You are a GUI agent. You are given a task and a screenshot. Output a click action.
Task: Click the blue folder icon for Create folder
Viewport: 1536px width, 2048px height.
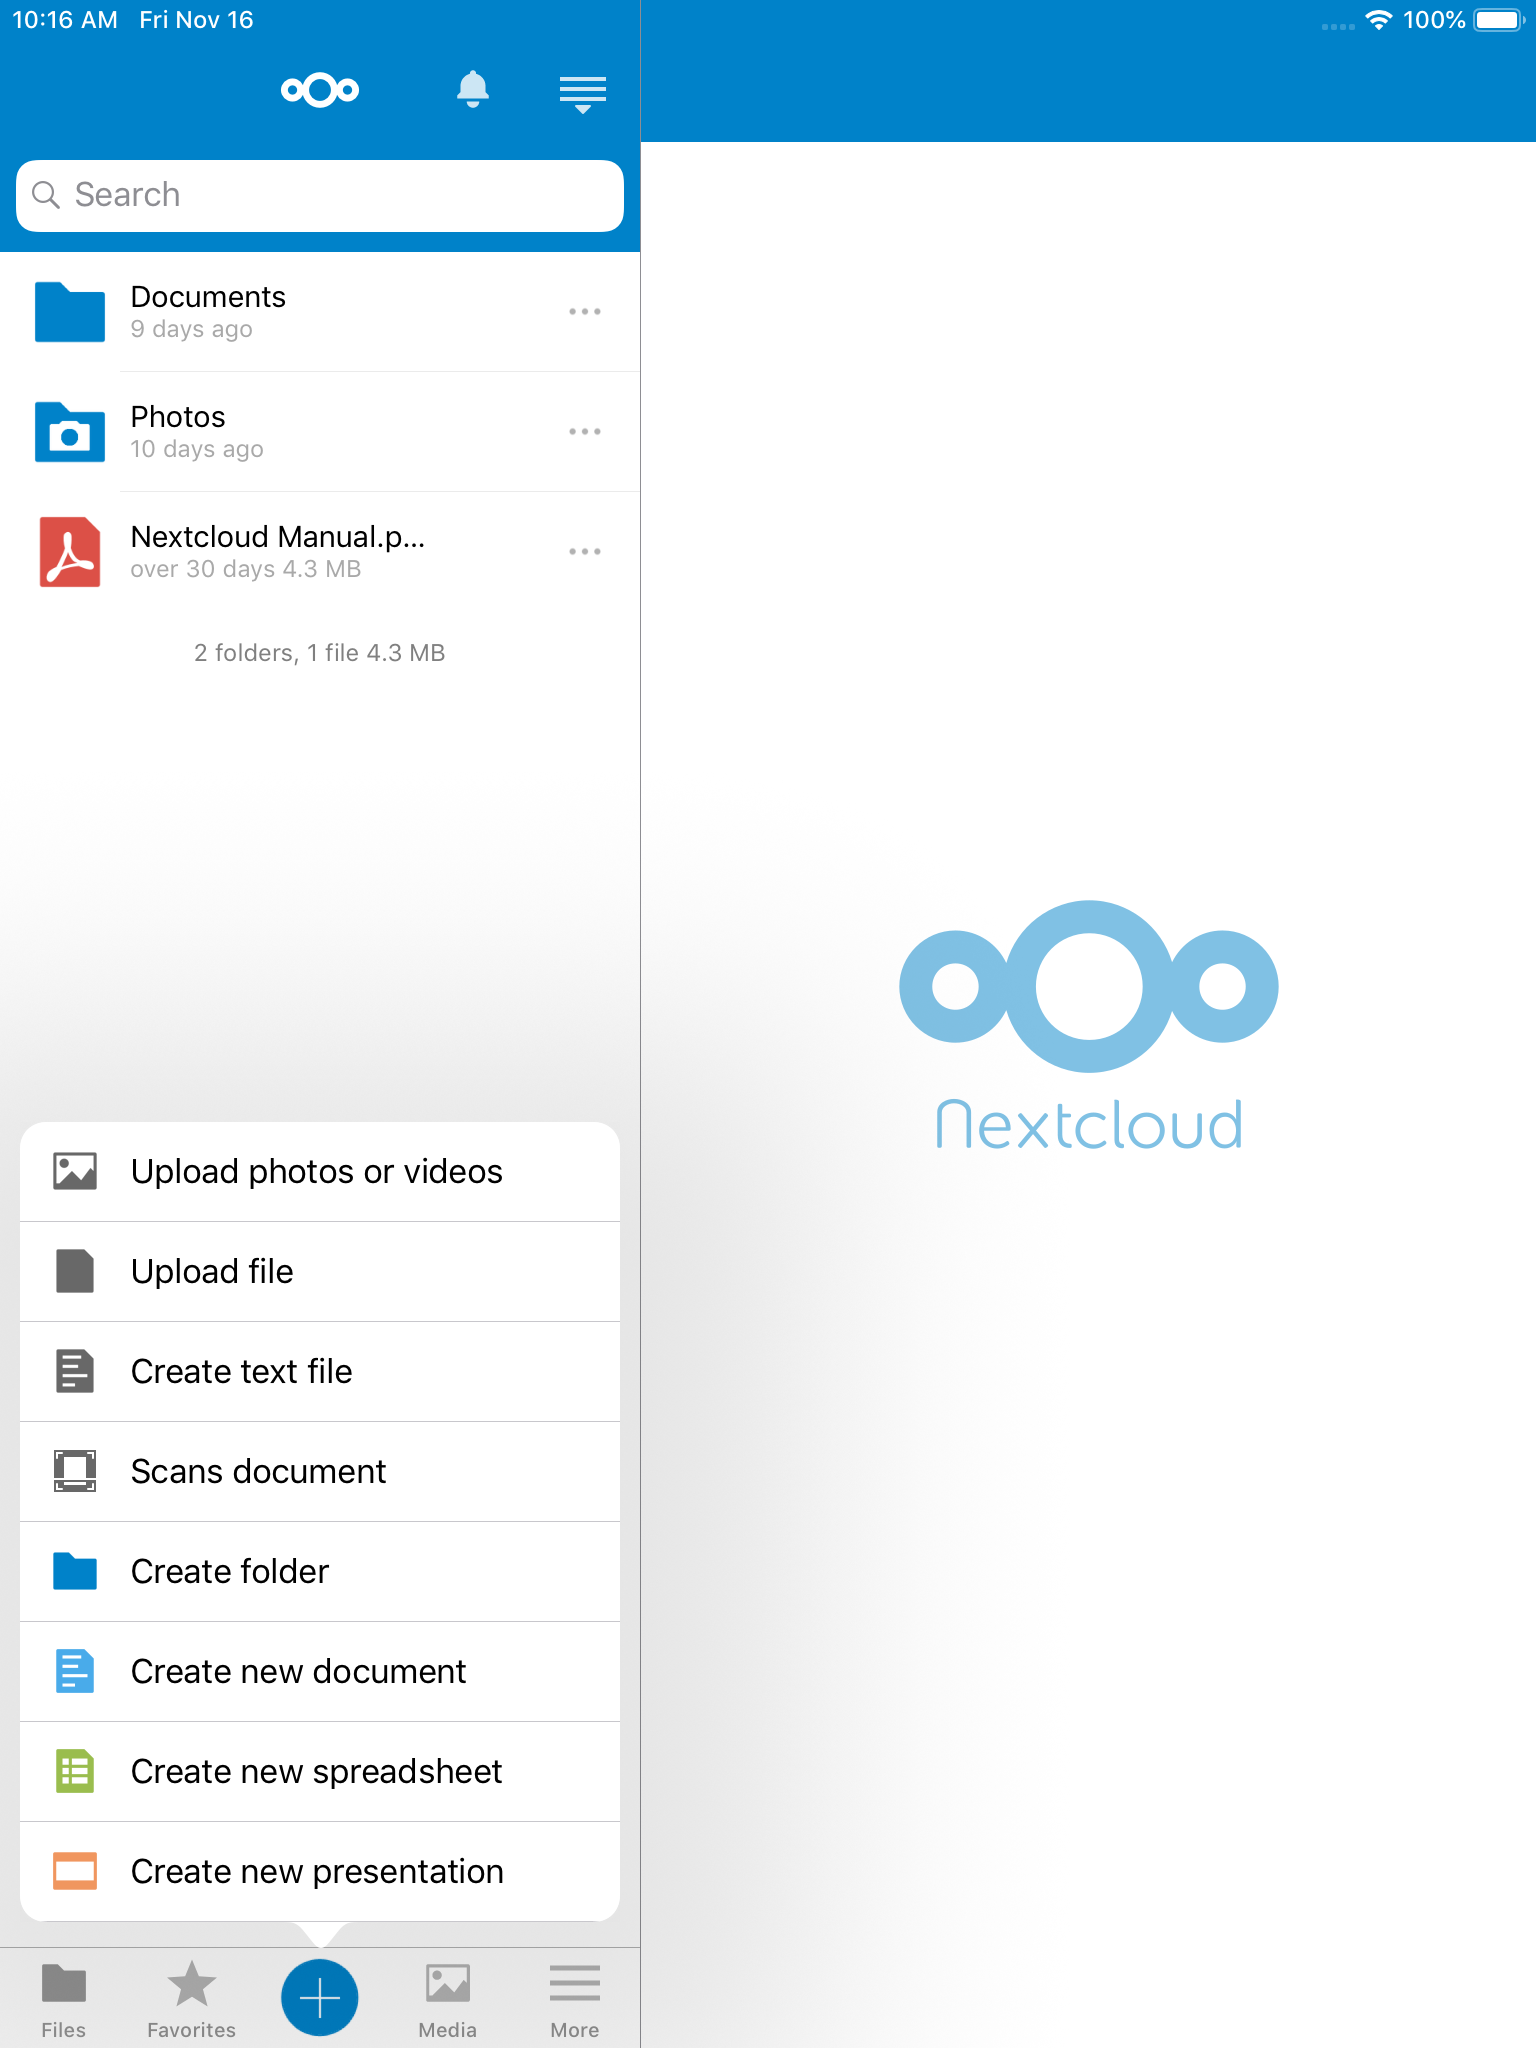[x=75, y=1571]
